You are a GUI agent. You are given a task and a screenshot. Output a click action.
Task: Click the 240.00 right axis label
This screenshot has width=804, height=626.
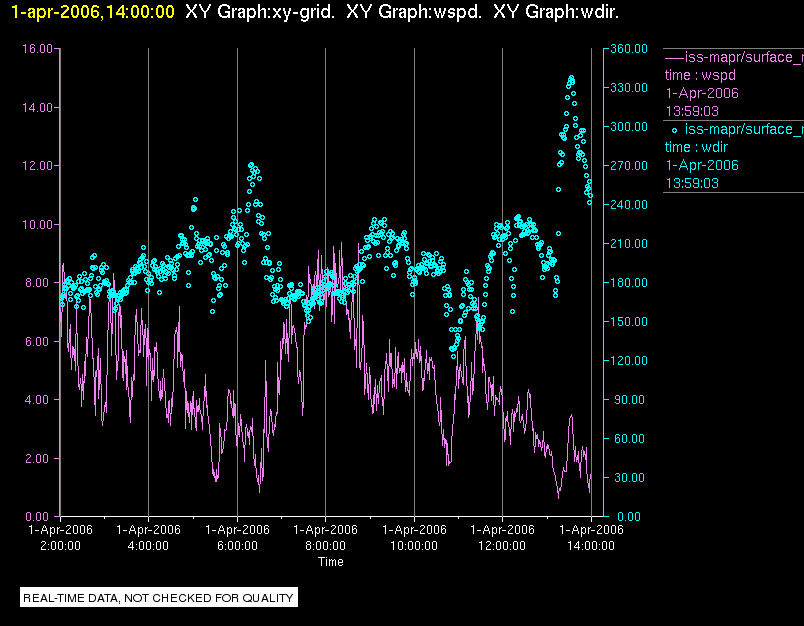click(x=629, y=205)
